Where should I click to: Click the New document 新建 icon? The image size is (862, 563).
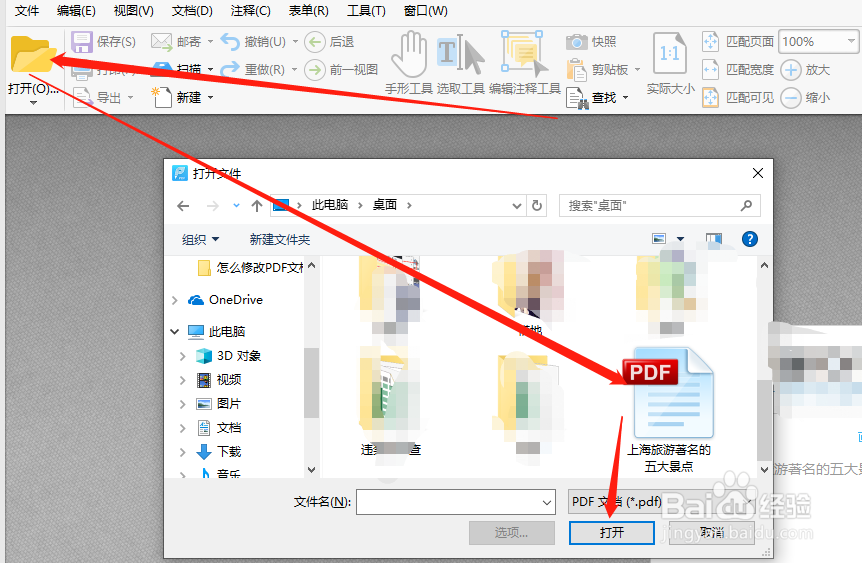162,97
